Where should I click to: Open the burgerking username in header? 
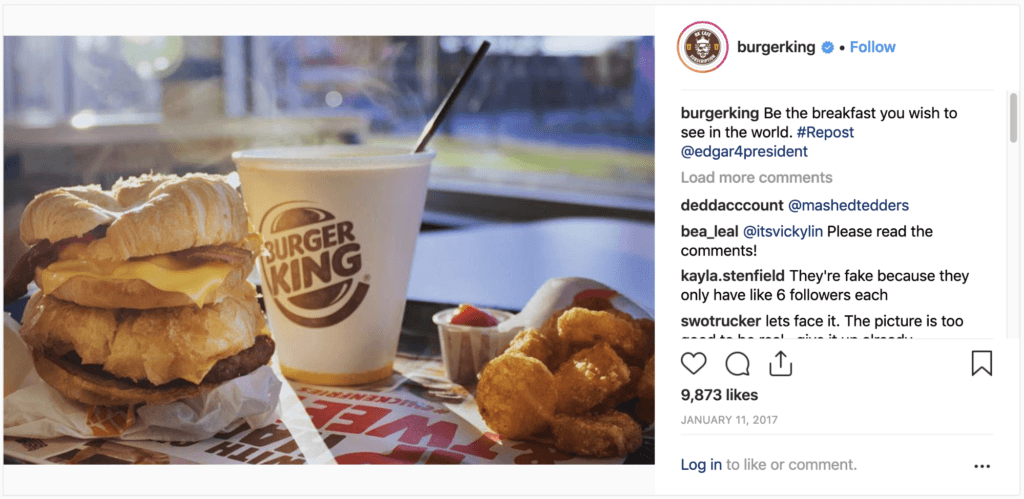[x=776, y=47]
